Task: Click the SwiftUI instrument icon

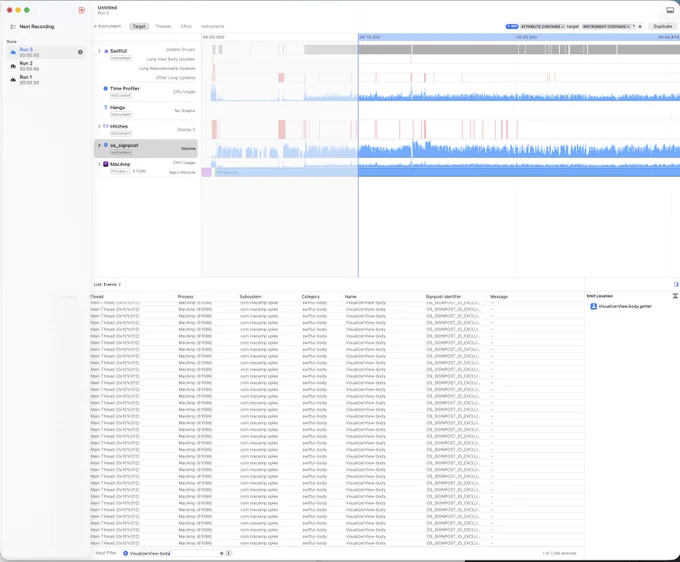Action: (x=106, y=51)
